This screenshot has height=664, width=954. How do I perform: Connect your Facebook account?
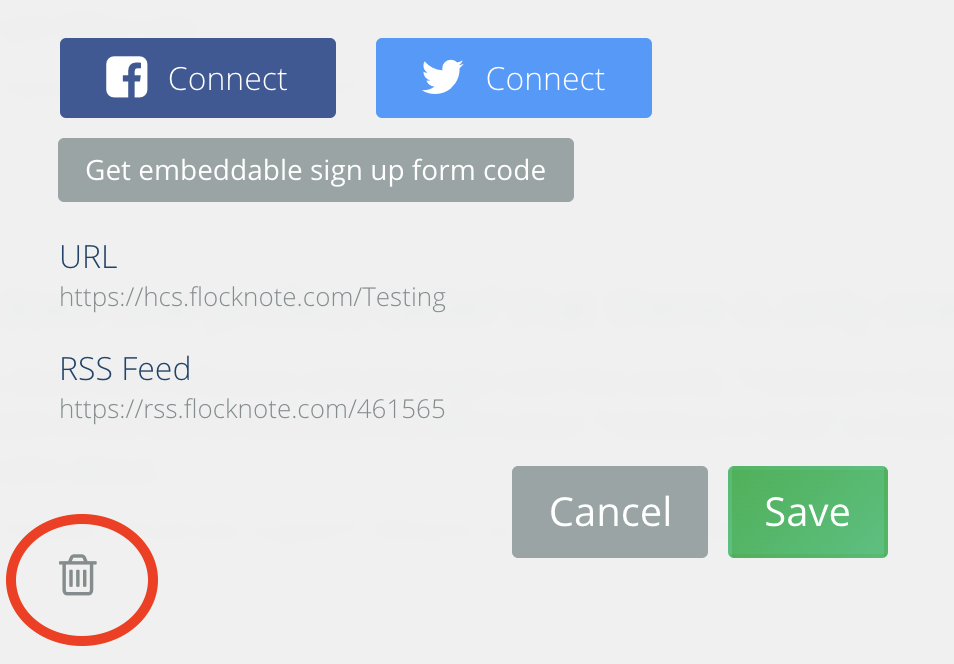[197, 77]
